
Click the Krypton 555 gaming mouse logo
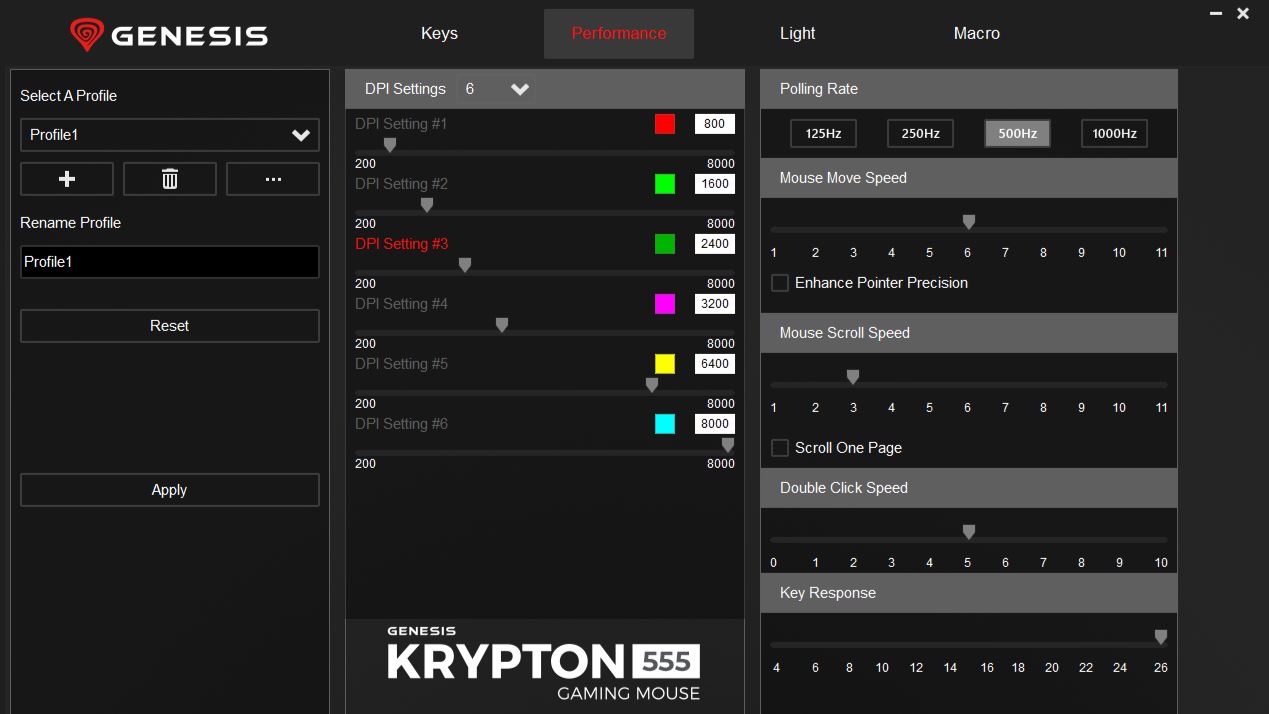click(544, 663)
